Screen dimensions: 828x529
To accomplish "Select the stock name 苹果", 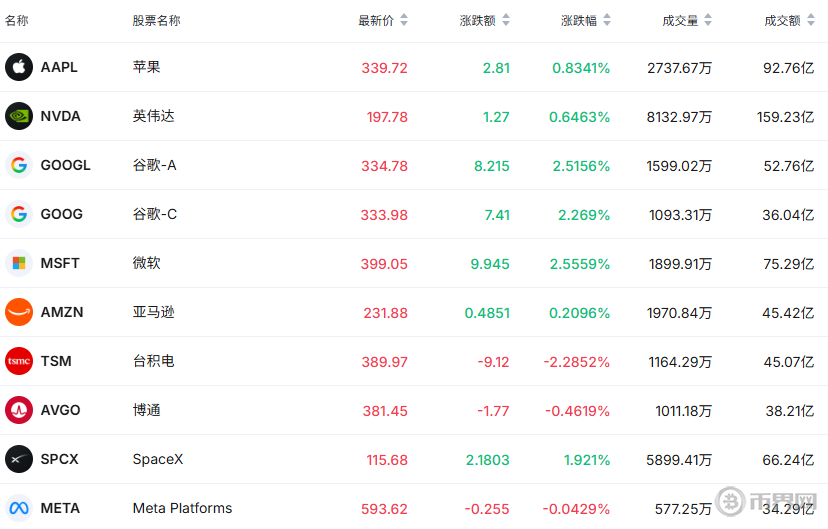I will click(x=146, y=67).
